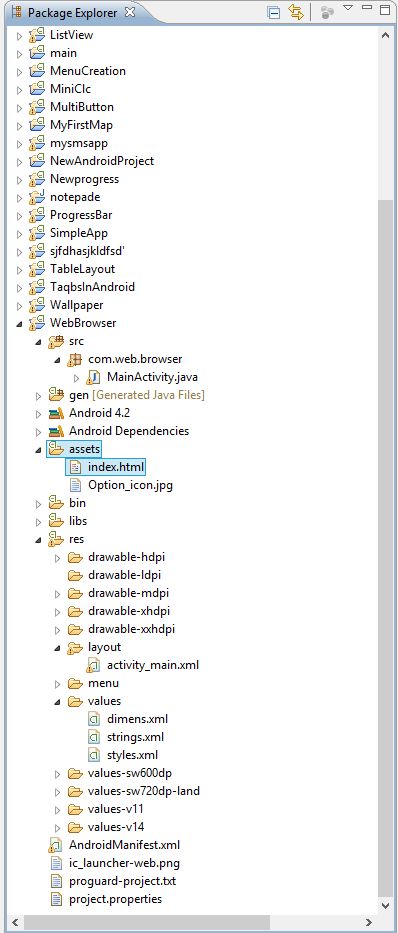398x933 pixels.
Task: Select the Wallpaper project
Action: point(76,305)
